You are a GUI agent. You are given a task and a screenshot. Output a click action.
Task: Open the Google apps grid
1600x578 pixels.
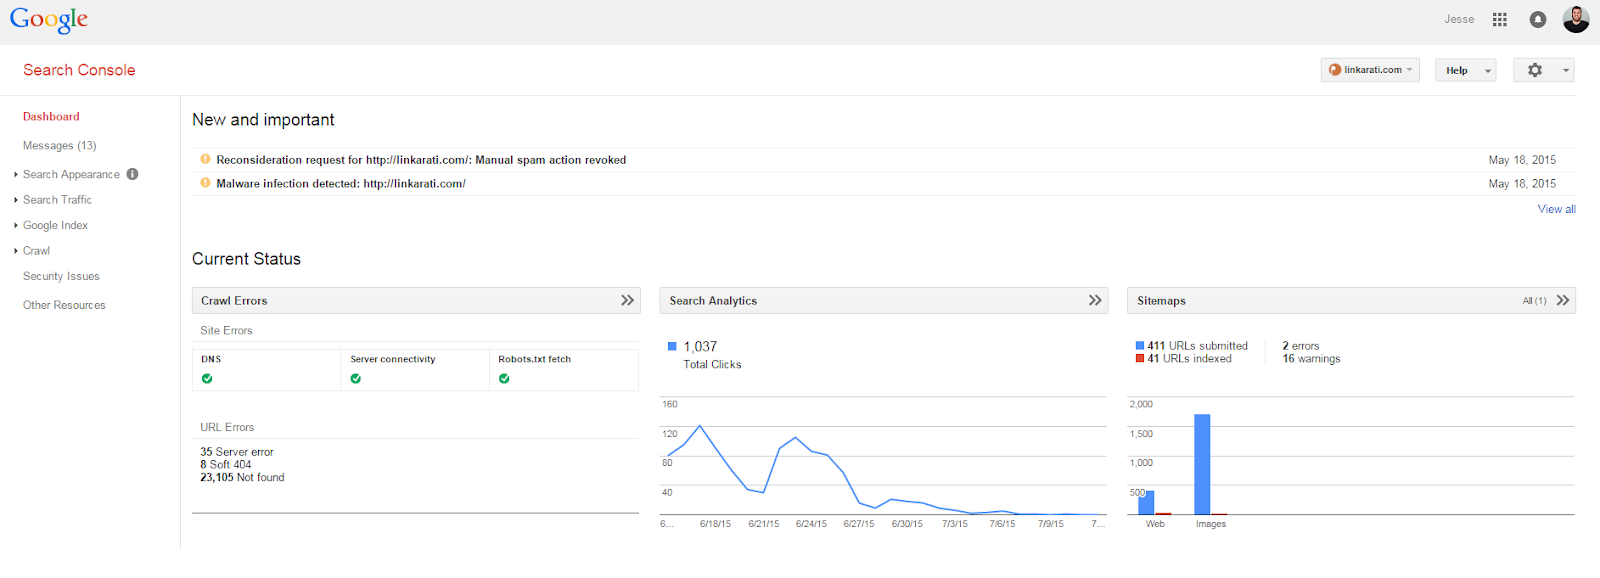(1499, 19)
